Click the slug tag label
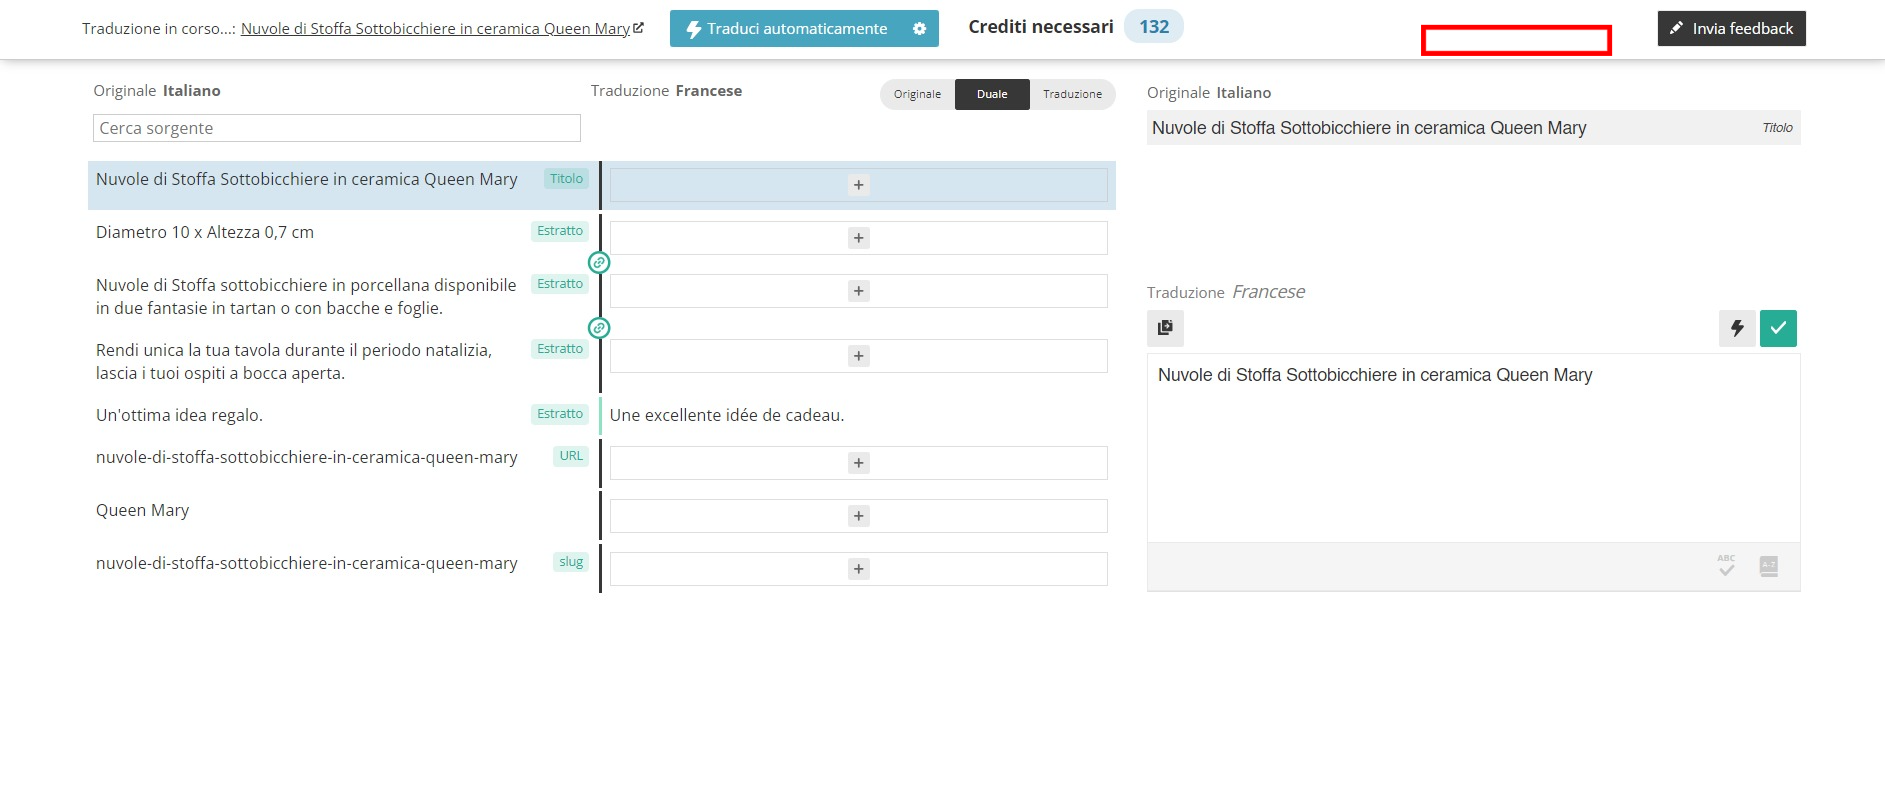The width and height of the screenshot is (1885, 802). 571,562
